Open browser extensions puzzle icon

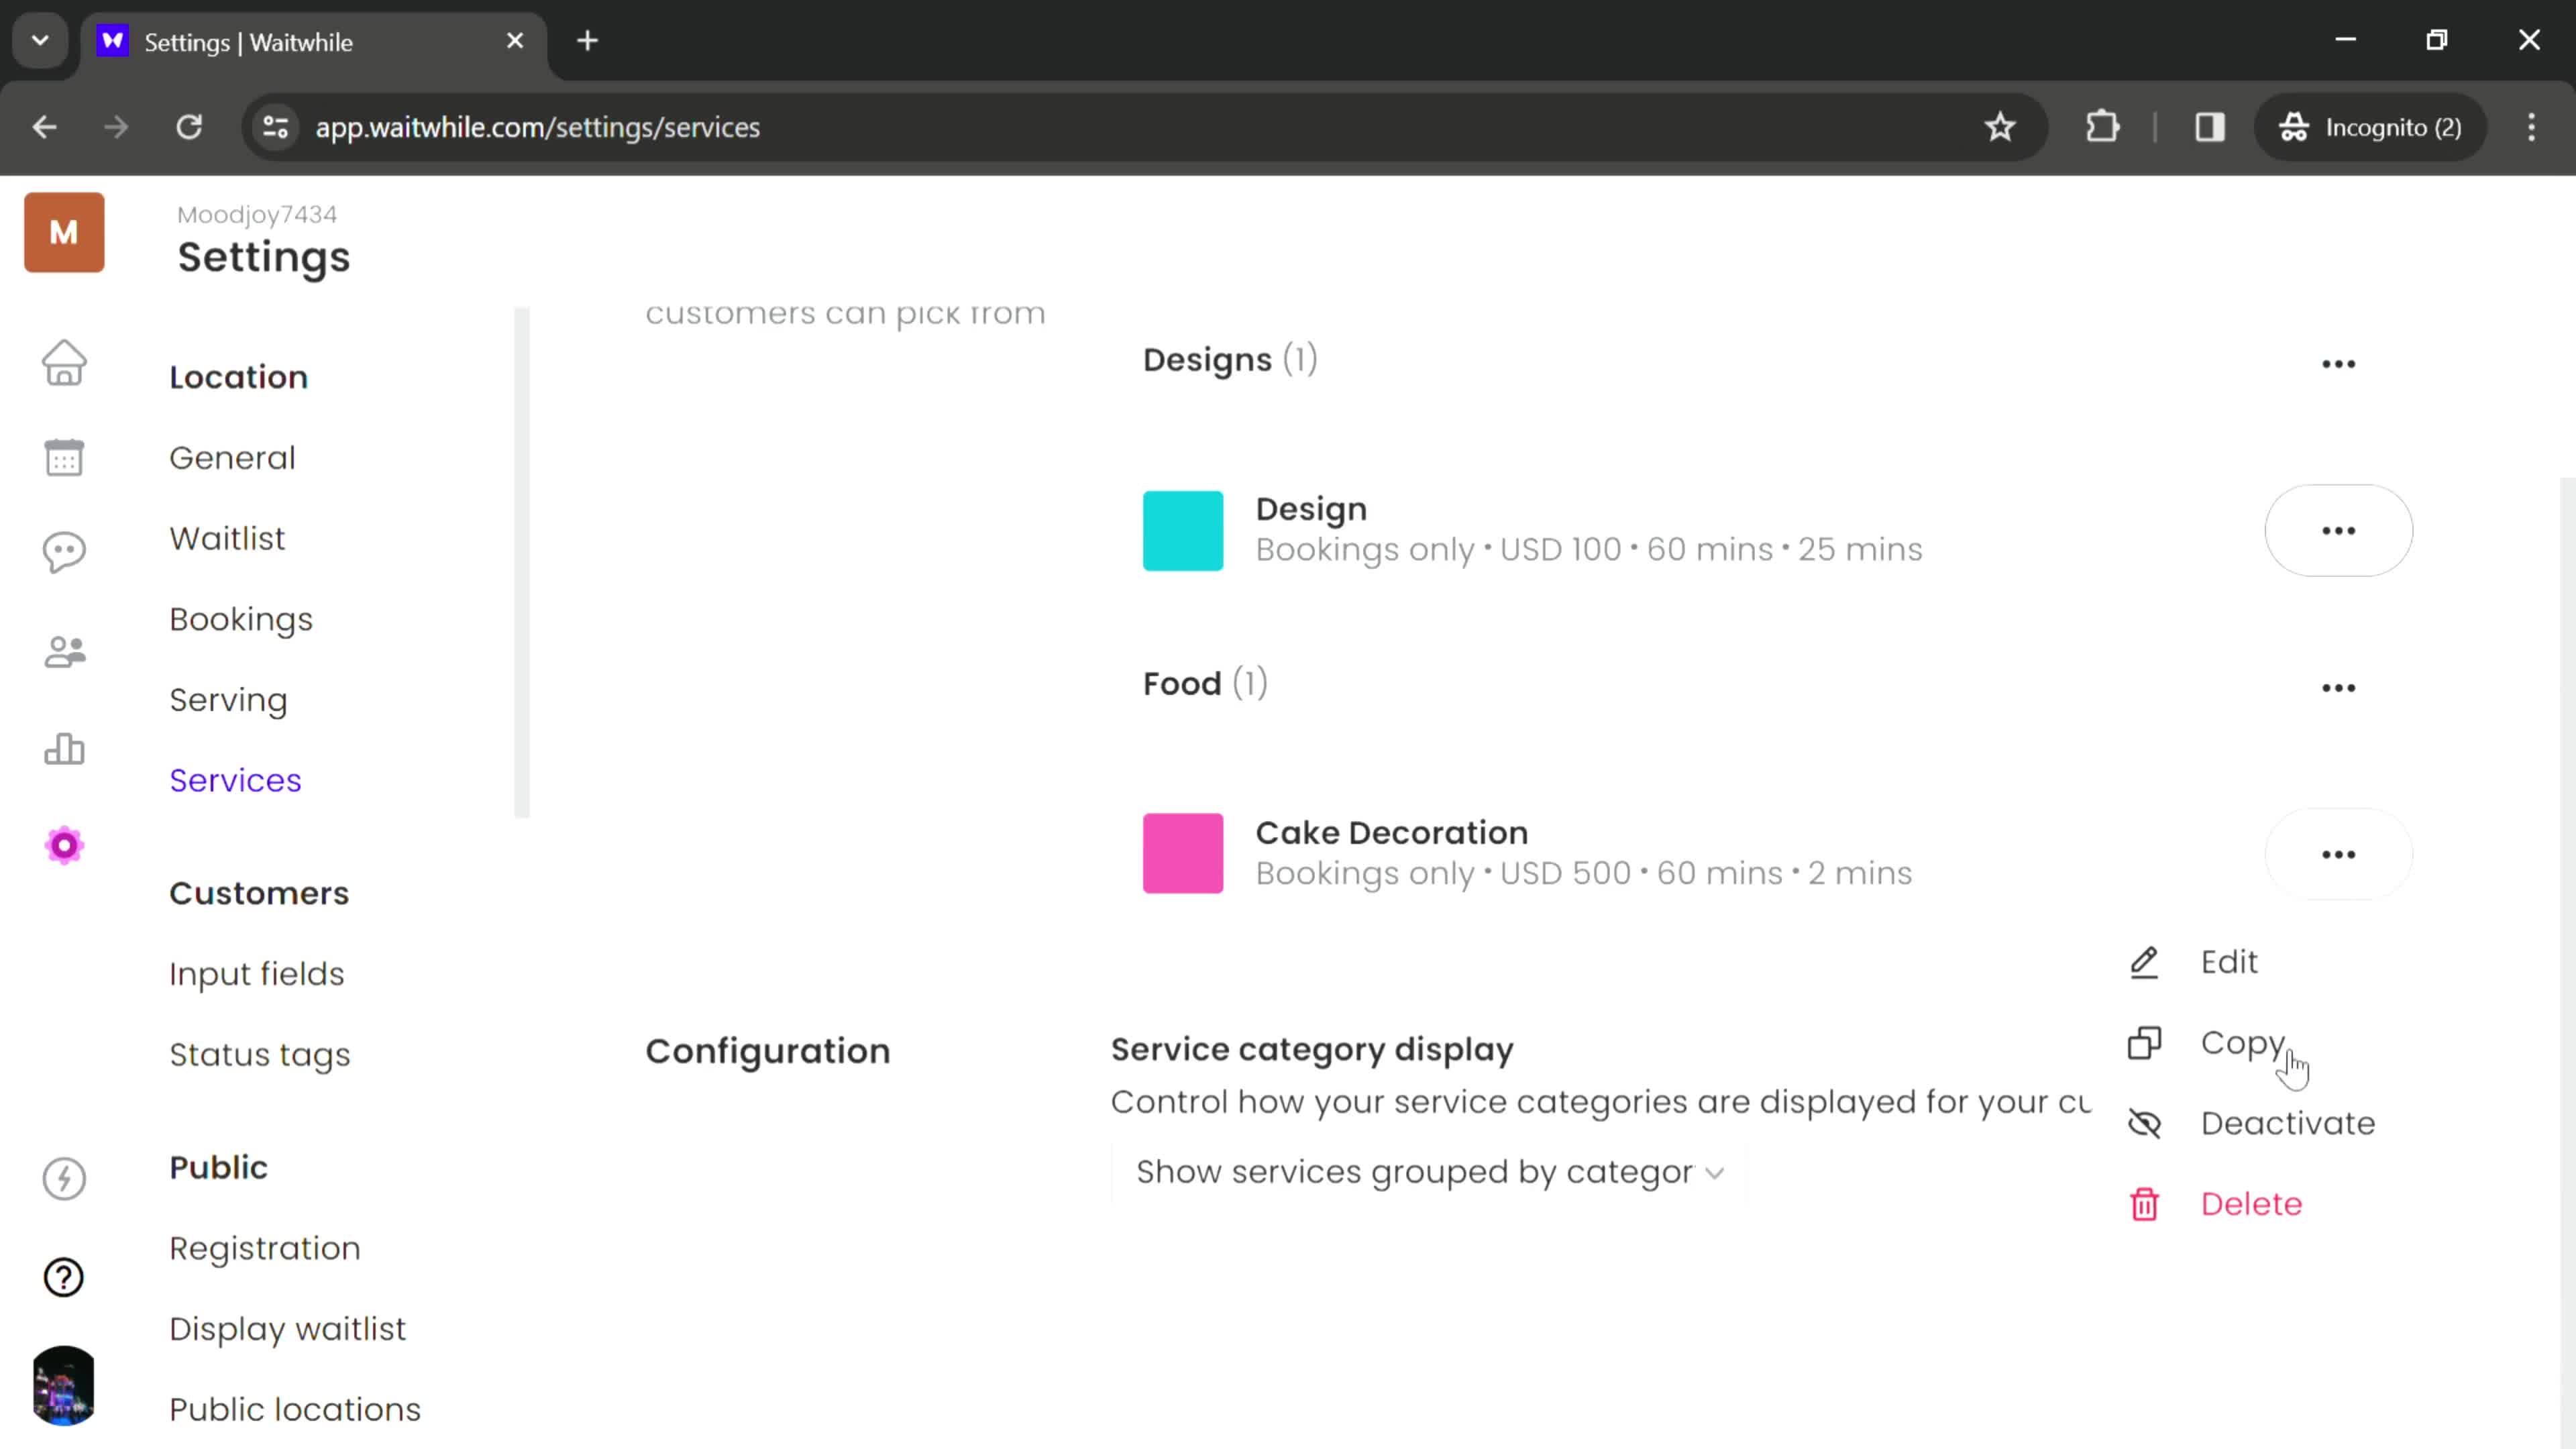click(x=2102, y=127)
